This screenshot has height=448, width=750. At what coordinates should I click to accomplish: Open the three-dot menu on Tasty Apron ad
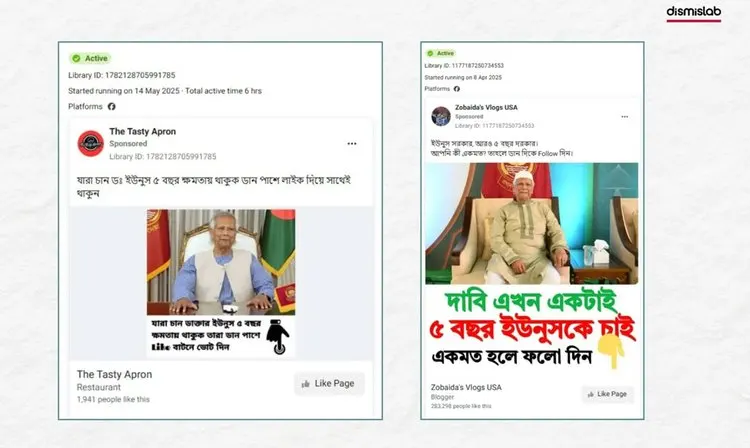click(352, 143)
